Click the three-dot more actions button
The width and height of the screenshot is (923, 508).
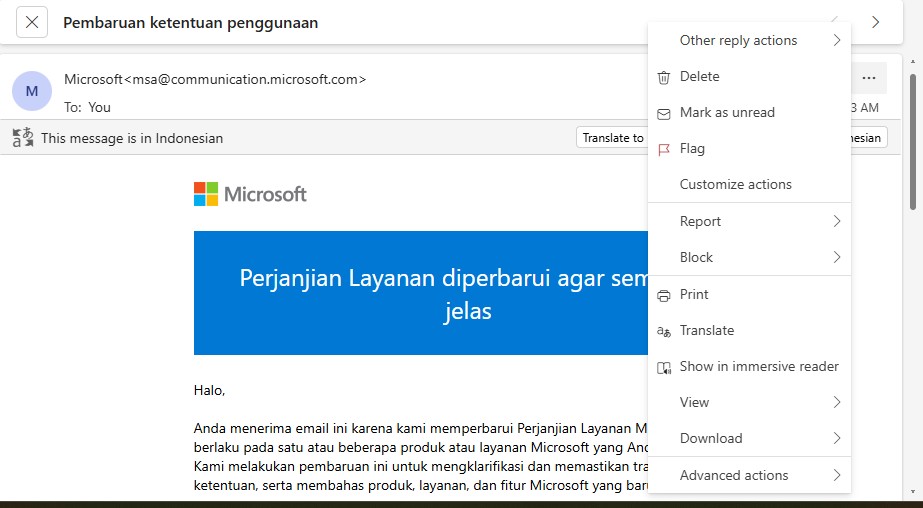tap(868, 78)
